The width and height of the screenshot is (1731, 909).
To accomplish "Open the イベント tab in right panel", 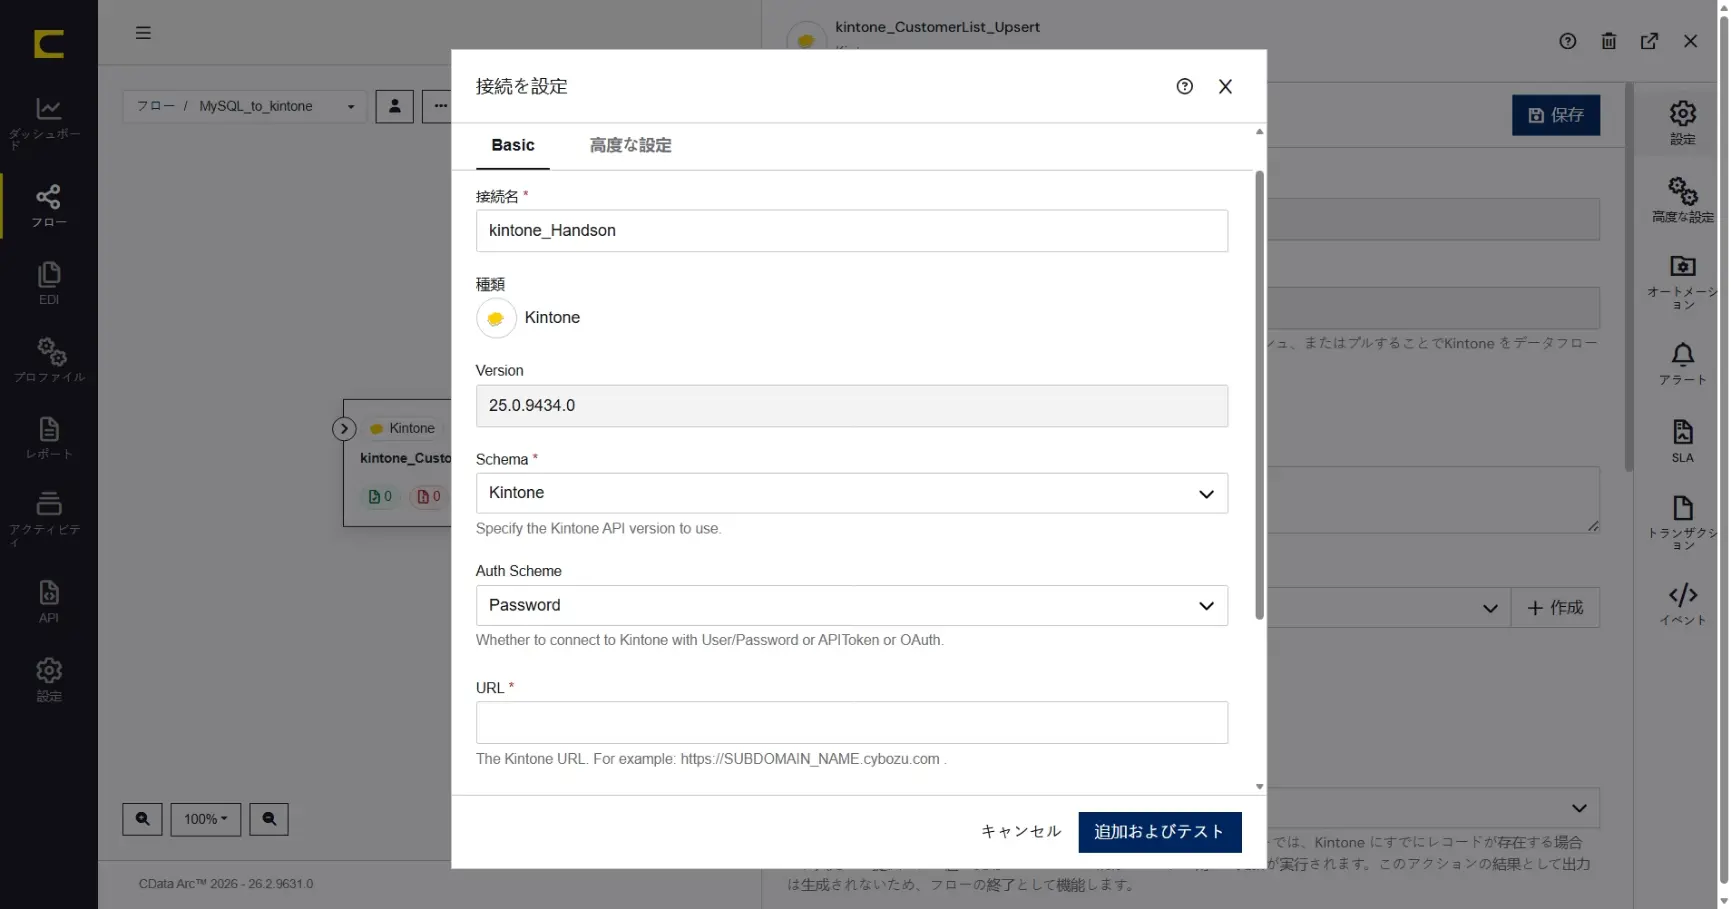I will pos(1682,605).
